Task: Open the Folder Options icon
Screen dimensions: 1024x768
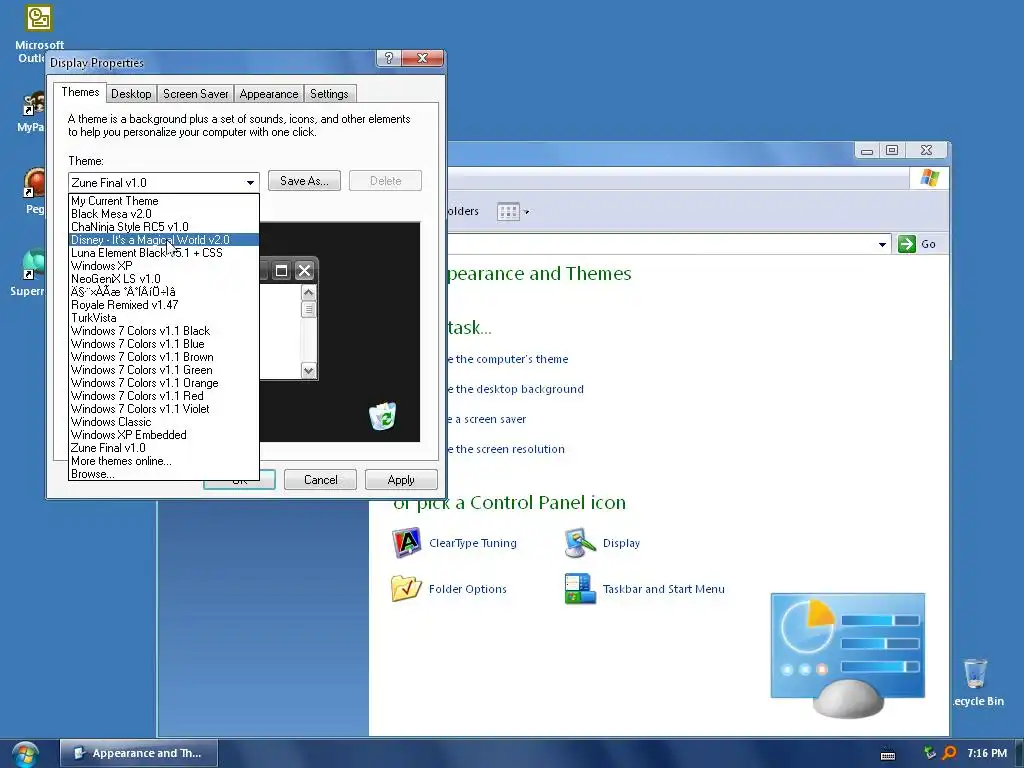Action: [x=406, y=588]
